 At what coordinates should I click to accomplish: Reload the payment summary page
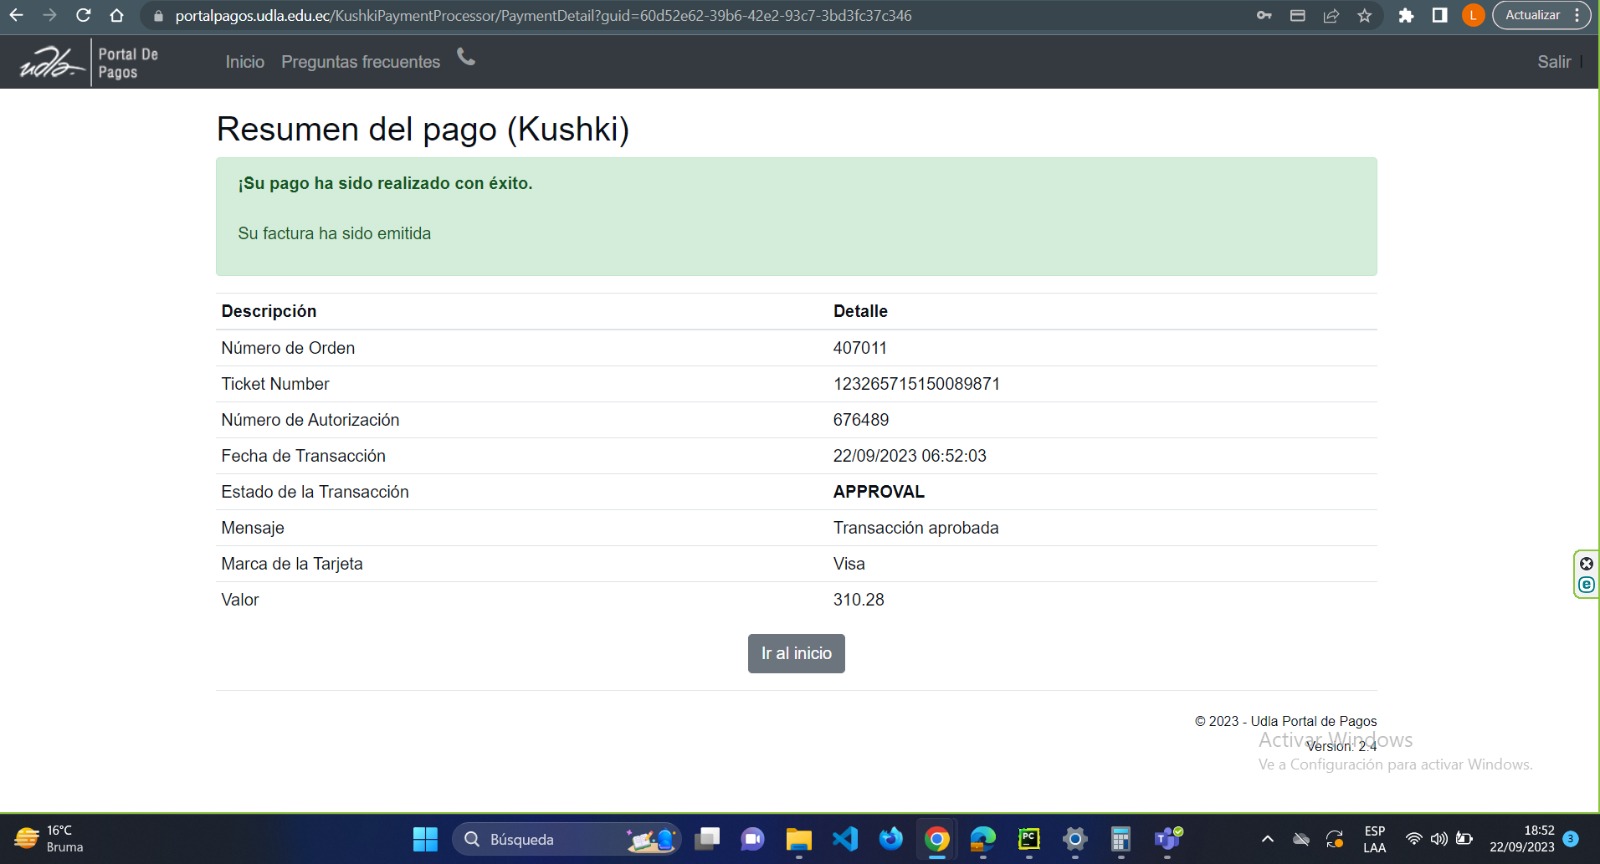pos(83,16)
